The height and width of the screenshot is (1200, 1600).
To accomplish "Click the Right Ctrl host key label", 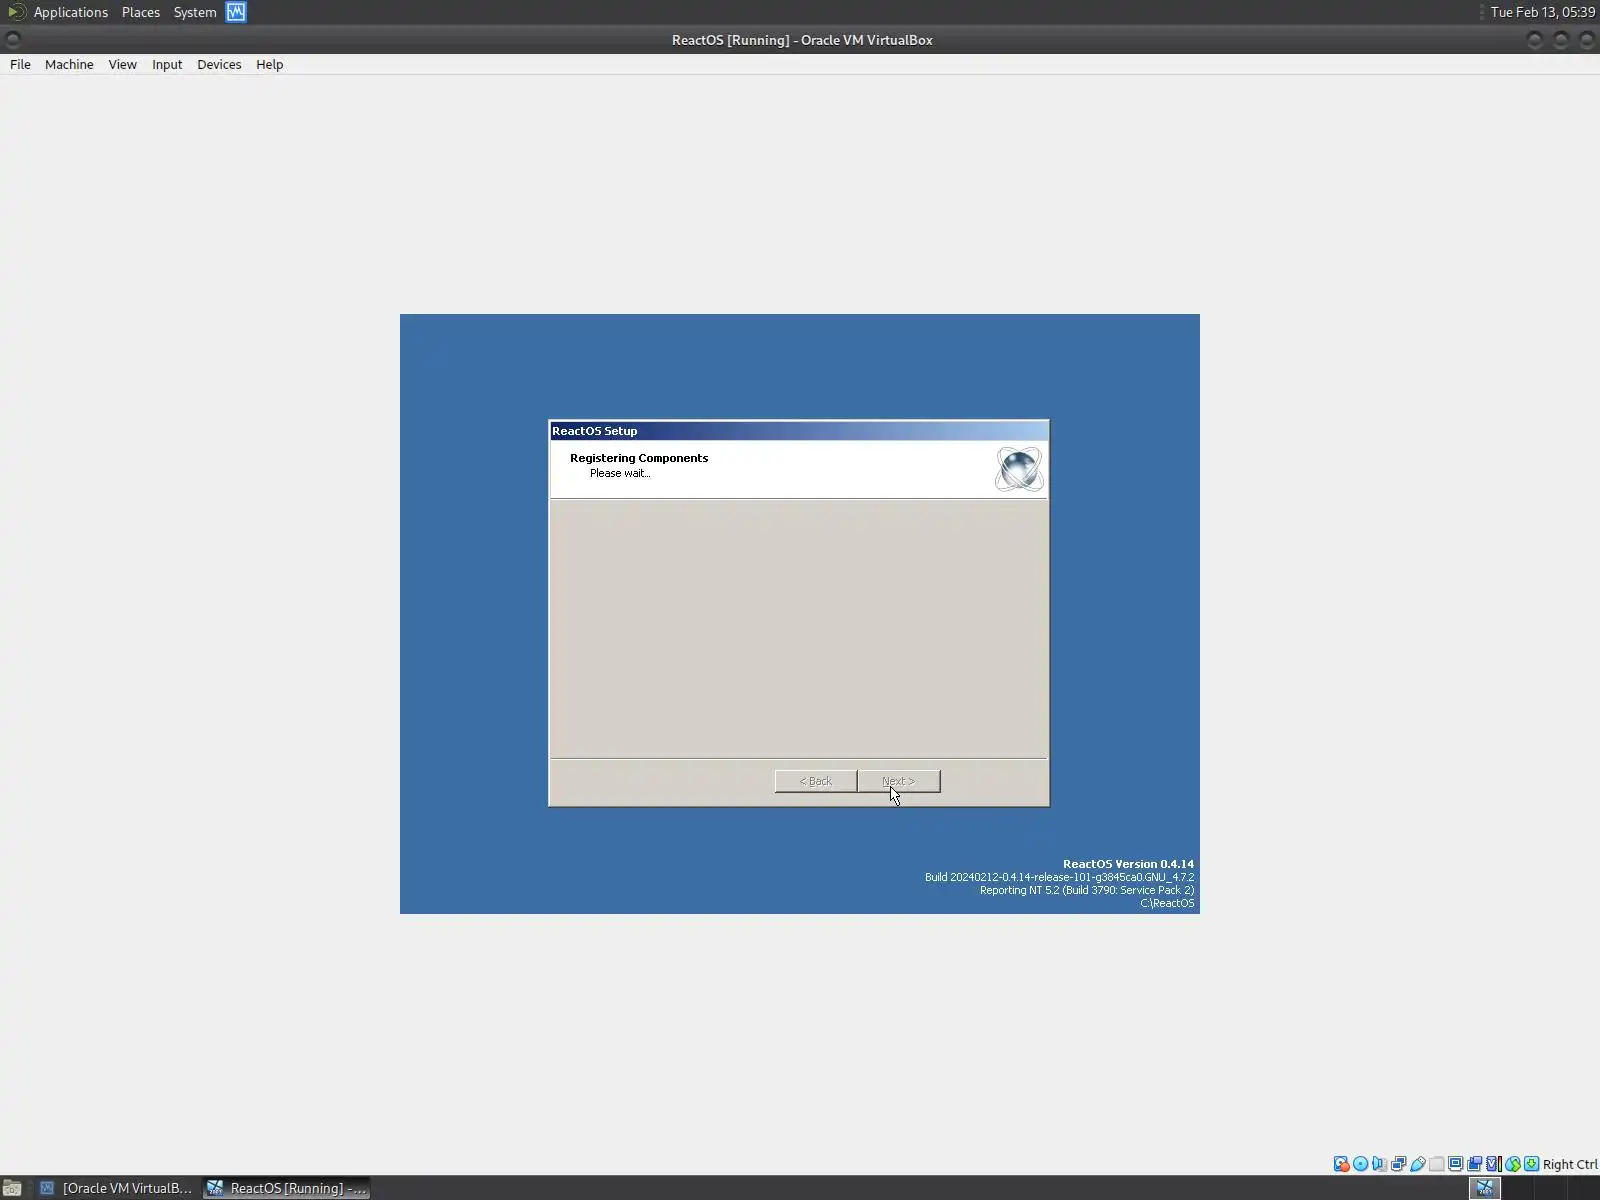I will coord(1570,1164).
